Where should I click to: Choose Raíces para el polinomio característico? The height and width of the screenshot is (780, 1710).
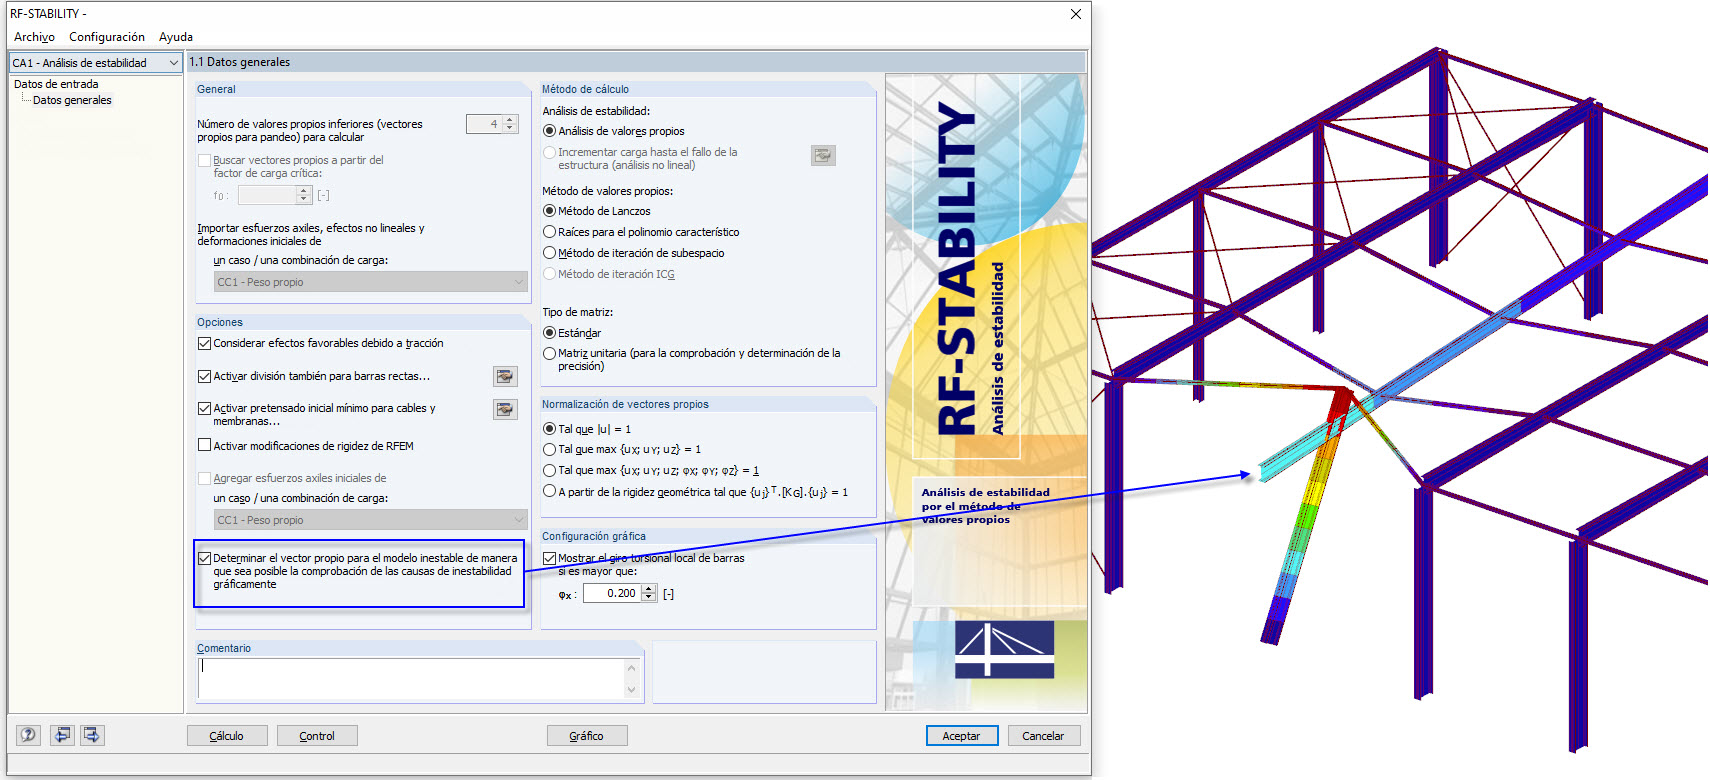coord(549,232)
